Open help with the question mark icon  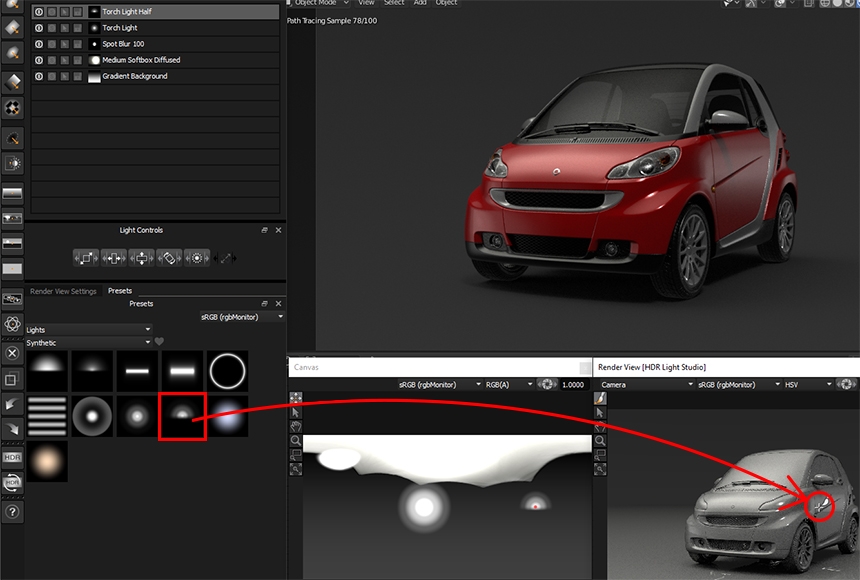click(x=12, y=512)
